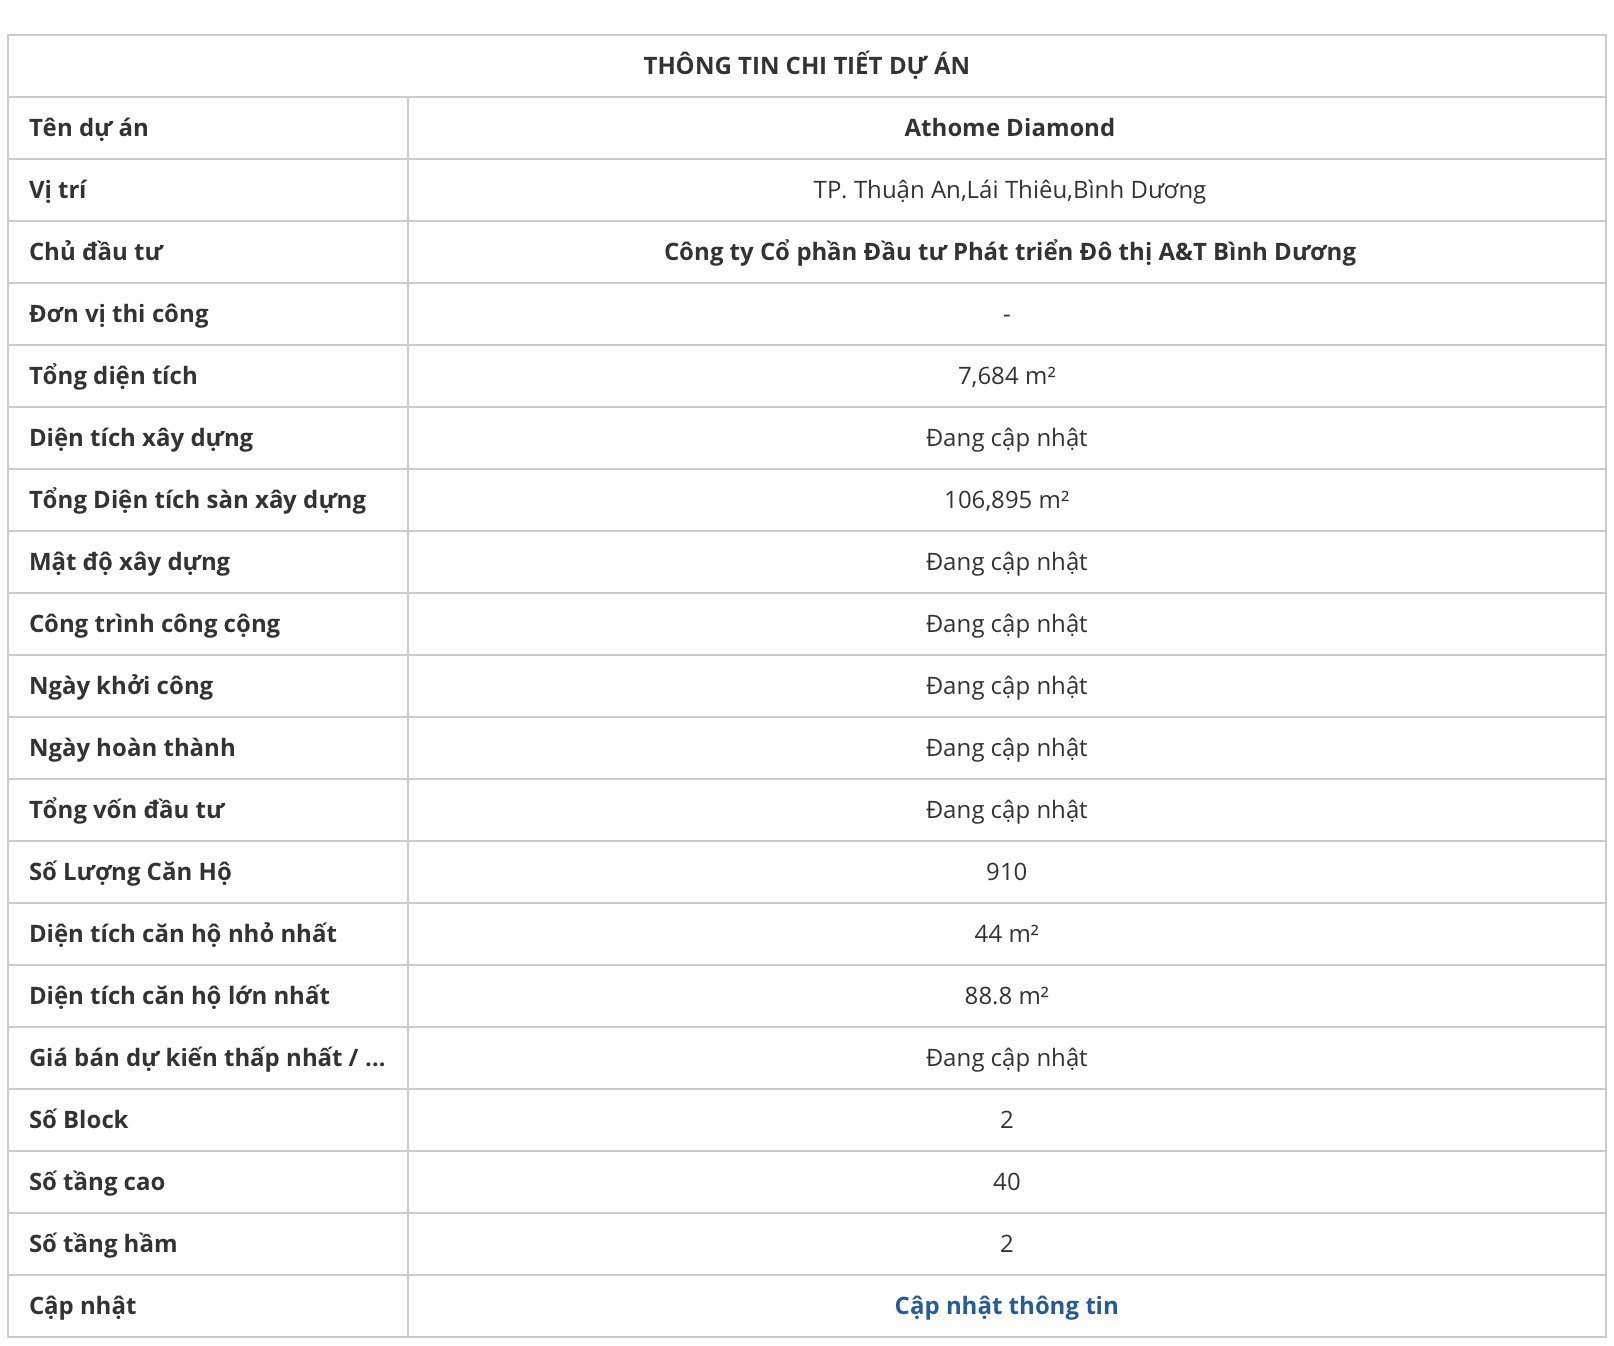Click the 'Athome Diamond' project name
Viewport: 1614px width, 1346px height.
click(1009, 128)
